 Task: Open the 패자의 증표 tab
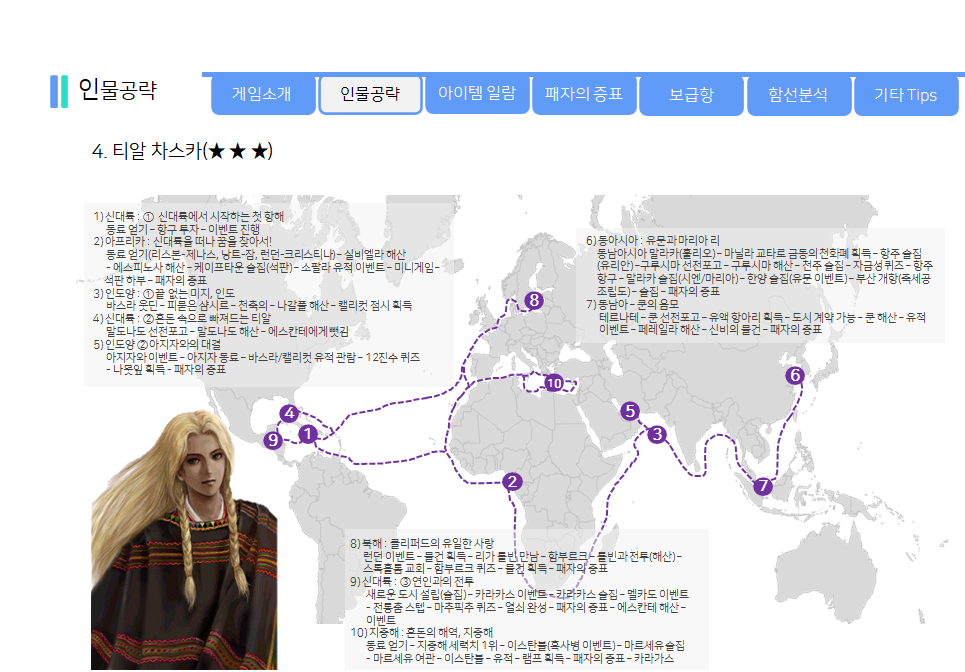point(584,95)
